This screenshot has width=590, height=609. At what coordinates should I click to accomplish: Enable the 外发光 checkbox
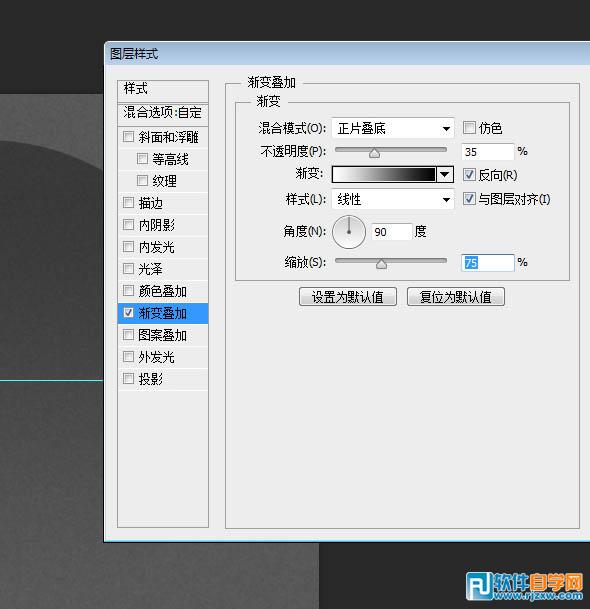(x=128, y=357)
